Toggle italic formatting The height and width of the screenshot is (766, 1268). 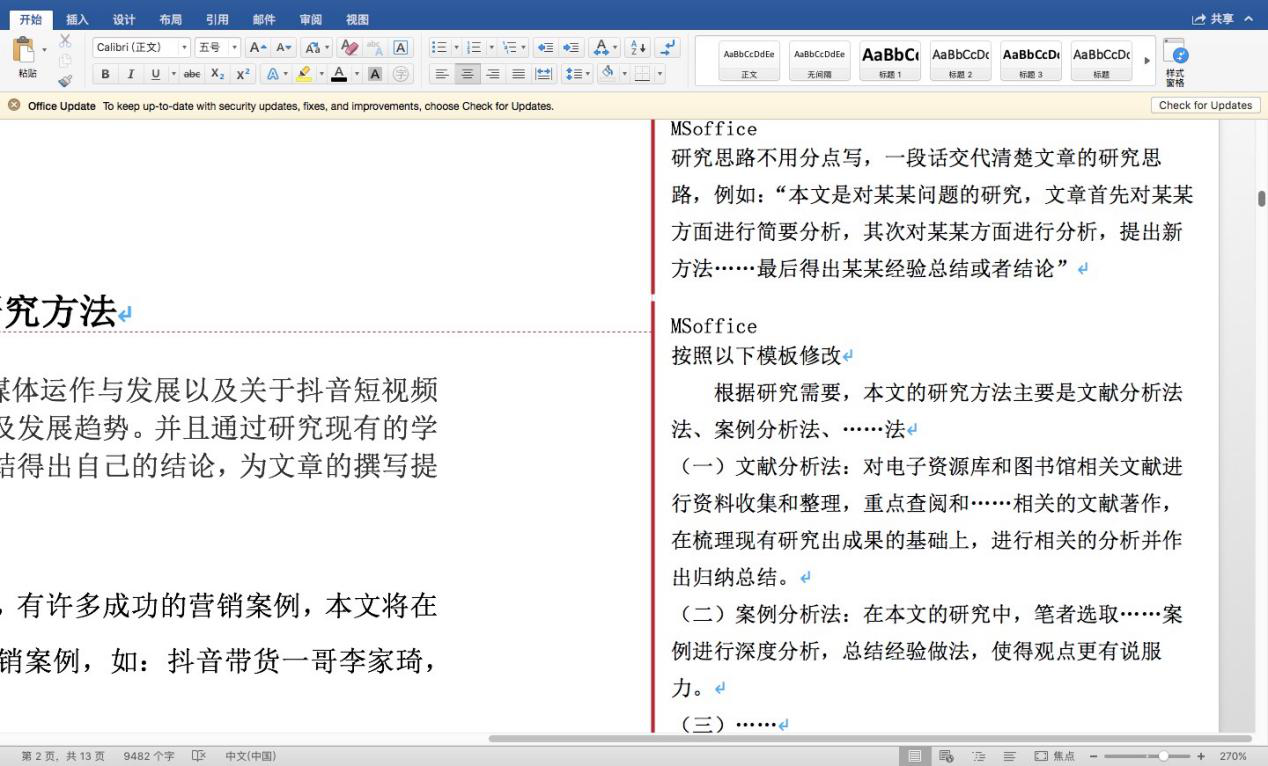coord(130,74)
